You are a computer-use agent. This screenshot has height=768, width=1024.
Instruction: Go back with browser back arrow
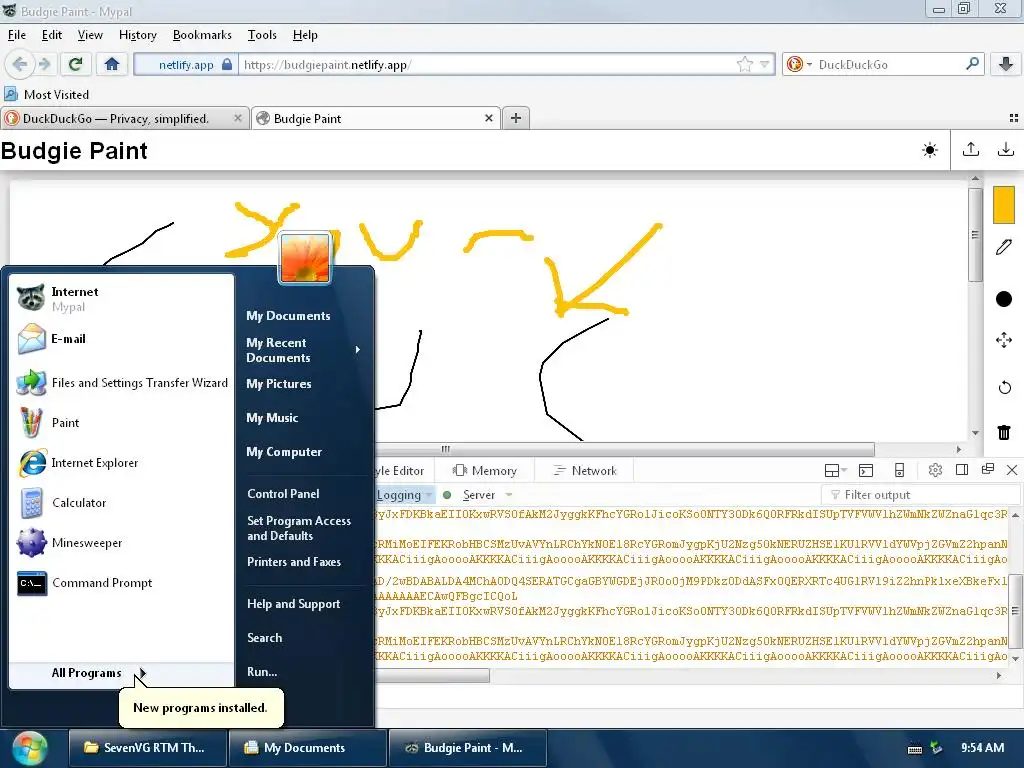click(x=20, y=64)
